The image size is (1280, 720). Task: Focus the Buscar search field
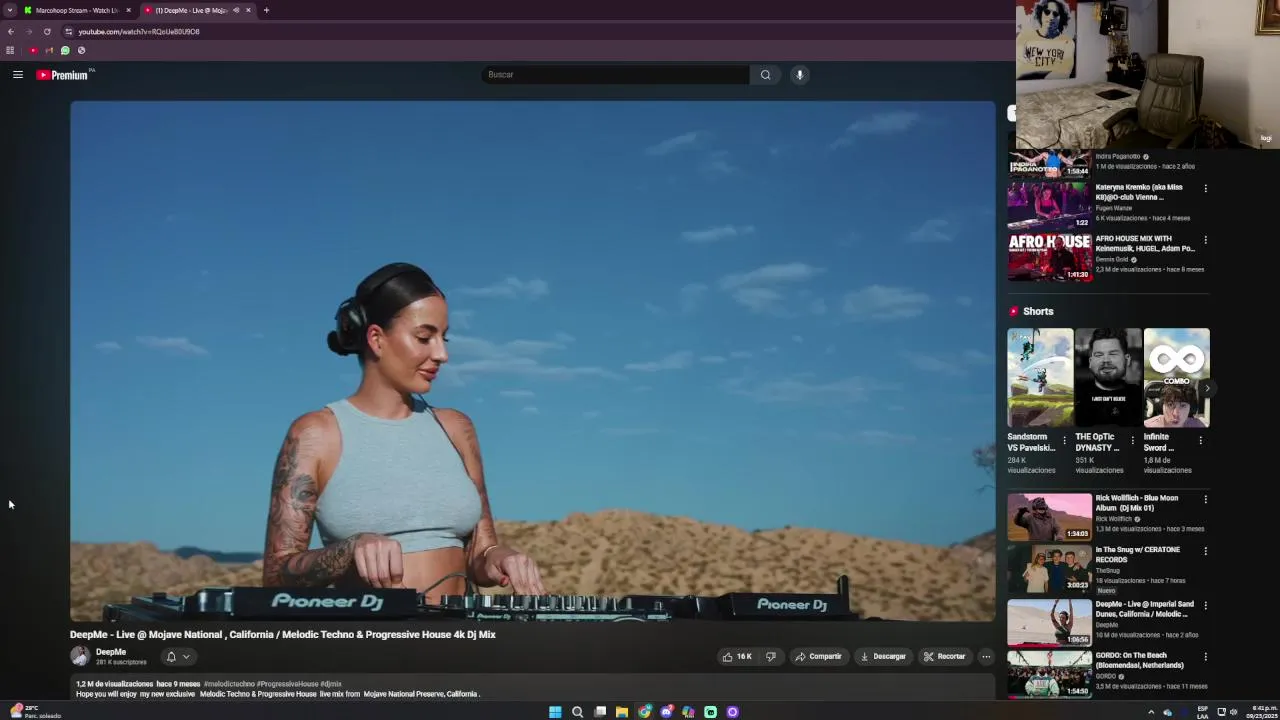(x=615, y=74)
